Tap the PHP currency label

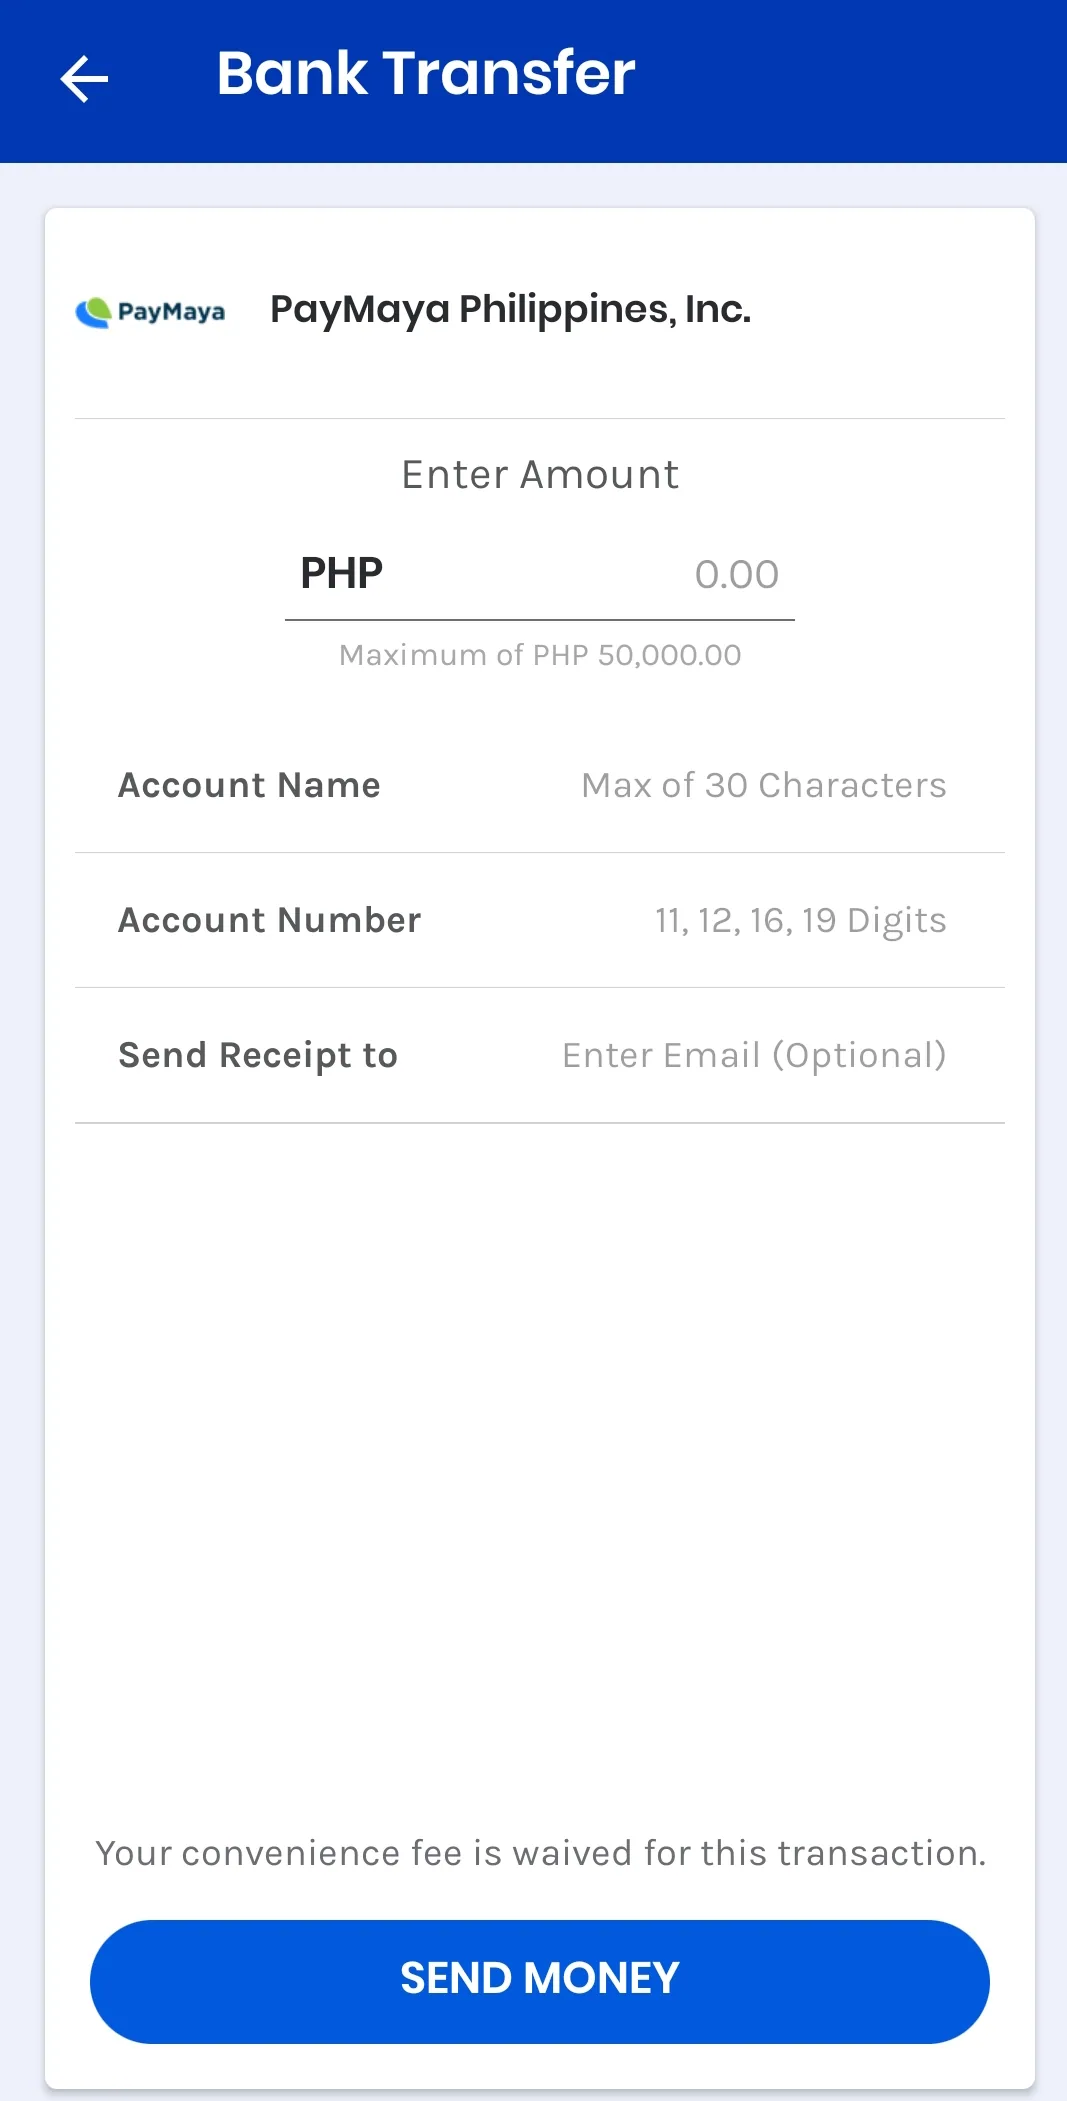342,574
